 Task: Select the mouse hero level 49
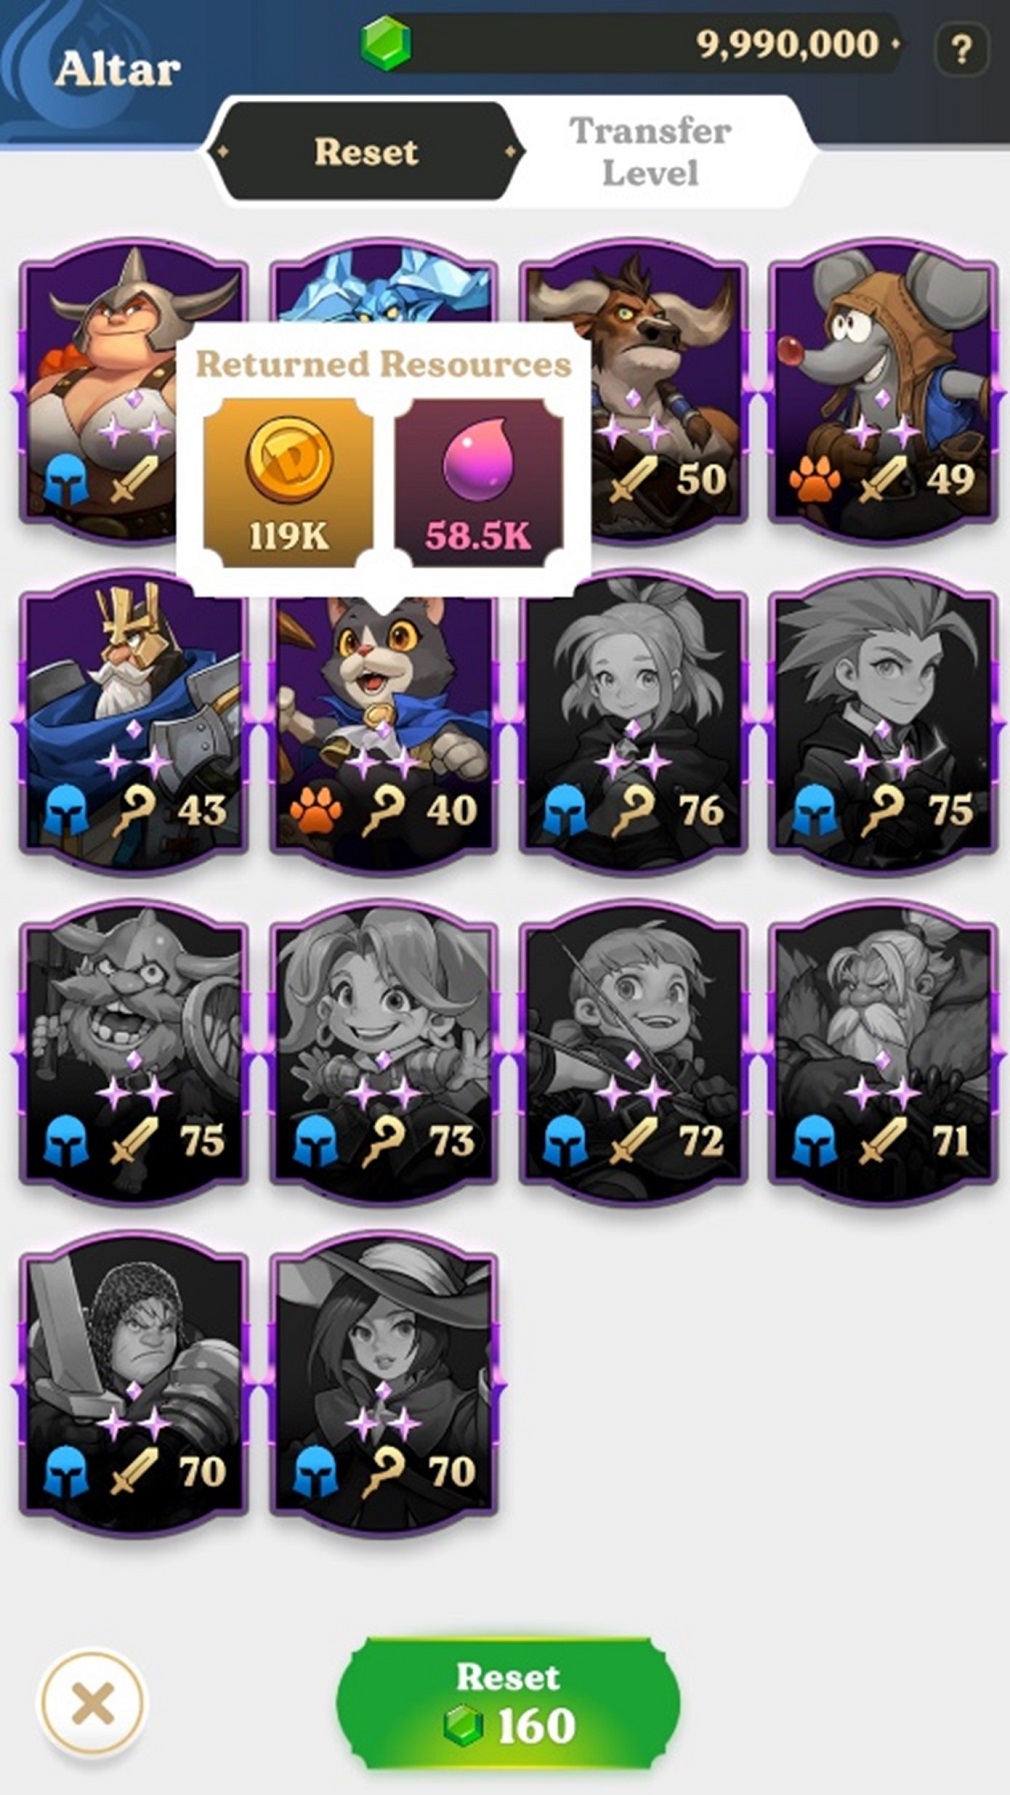883,391
